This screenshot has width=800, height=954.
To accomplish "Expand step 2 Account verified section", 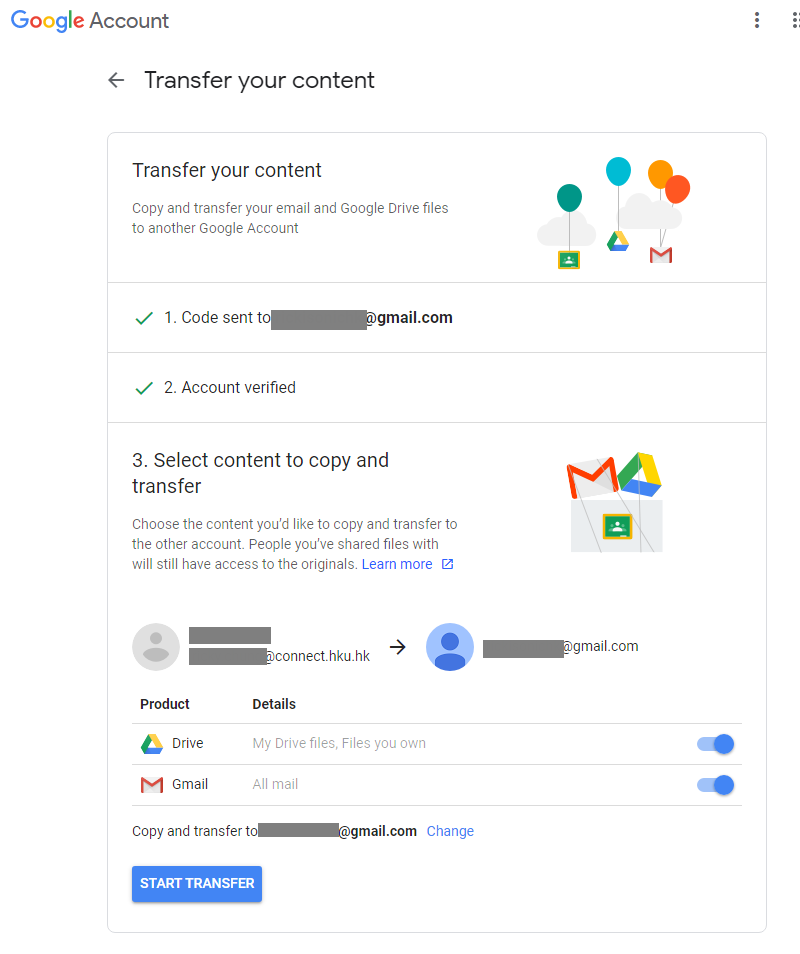I will pos(437,388).
